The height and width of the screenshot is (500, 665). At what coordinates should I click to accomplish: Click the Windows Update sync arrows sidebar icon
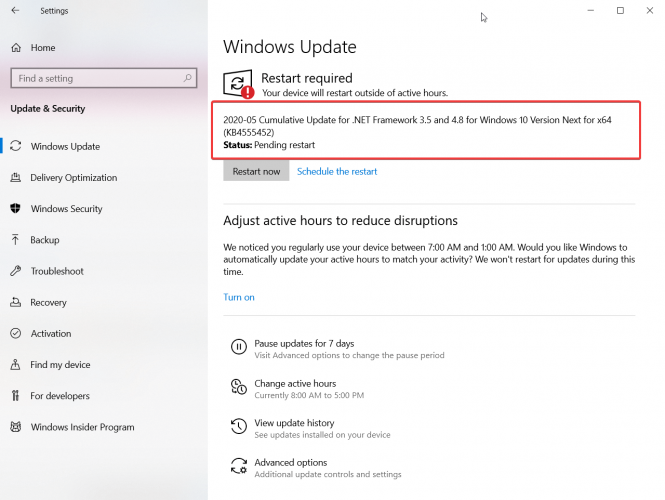(16, 146)
